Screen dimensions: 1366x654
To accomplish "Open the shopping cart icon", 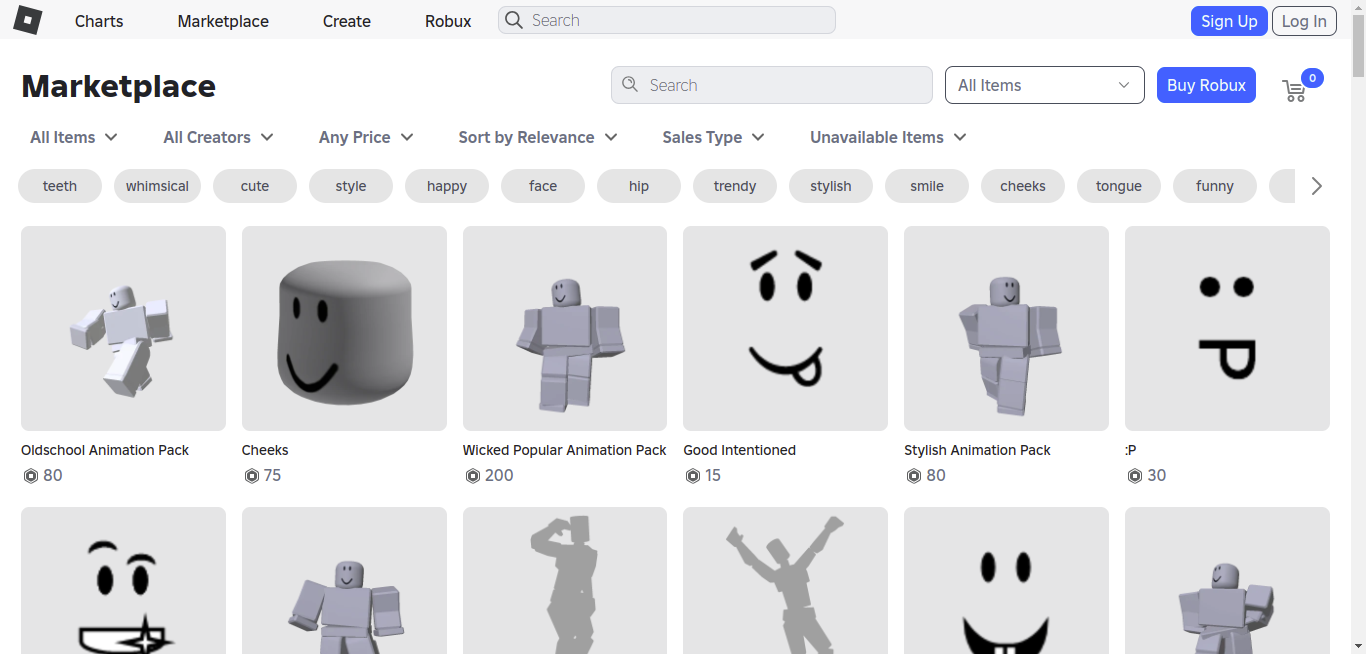I will (1294, 90).
